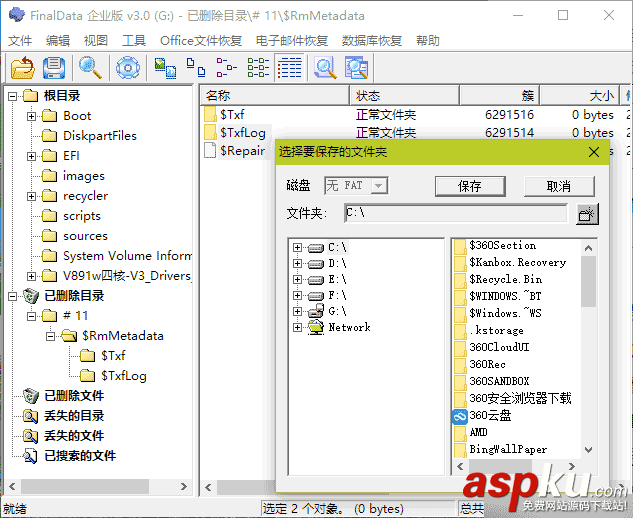Click the 丢失的文件 search folder icon
This screenshot has width=633, height=518.
(31, 436)
